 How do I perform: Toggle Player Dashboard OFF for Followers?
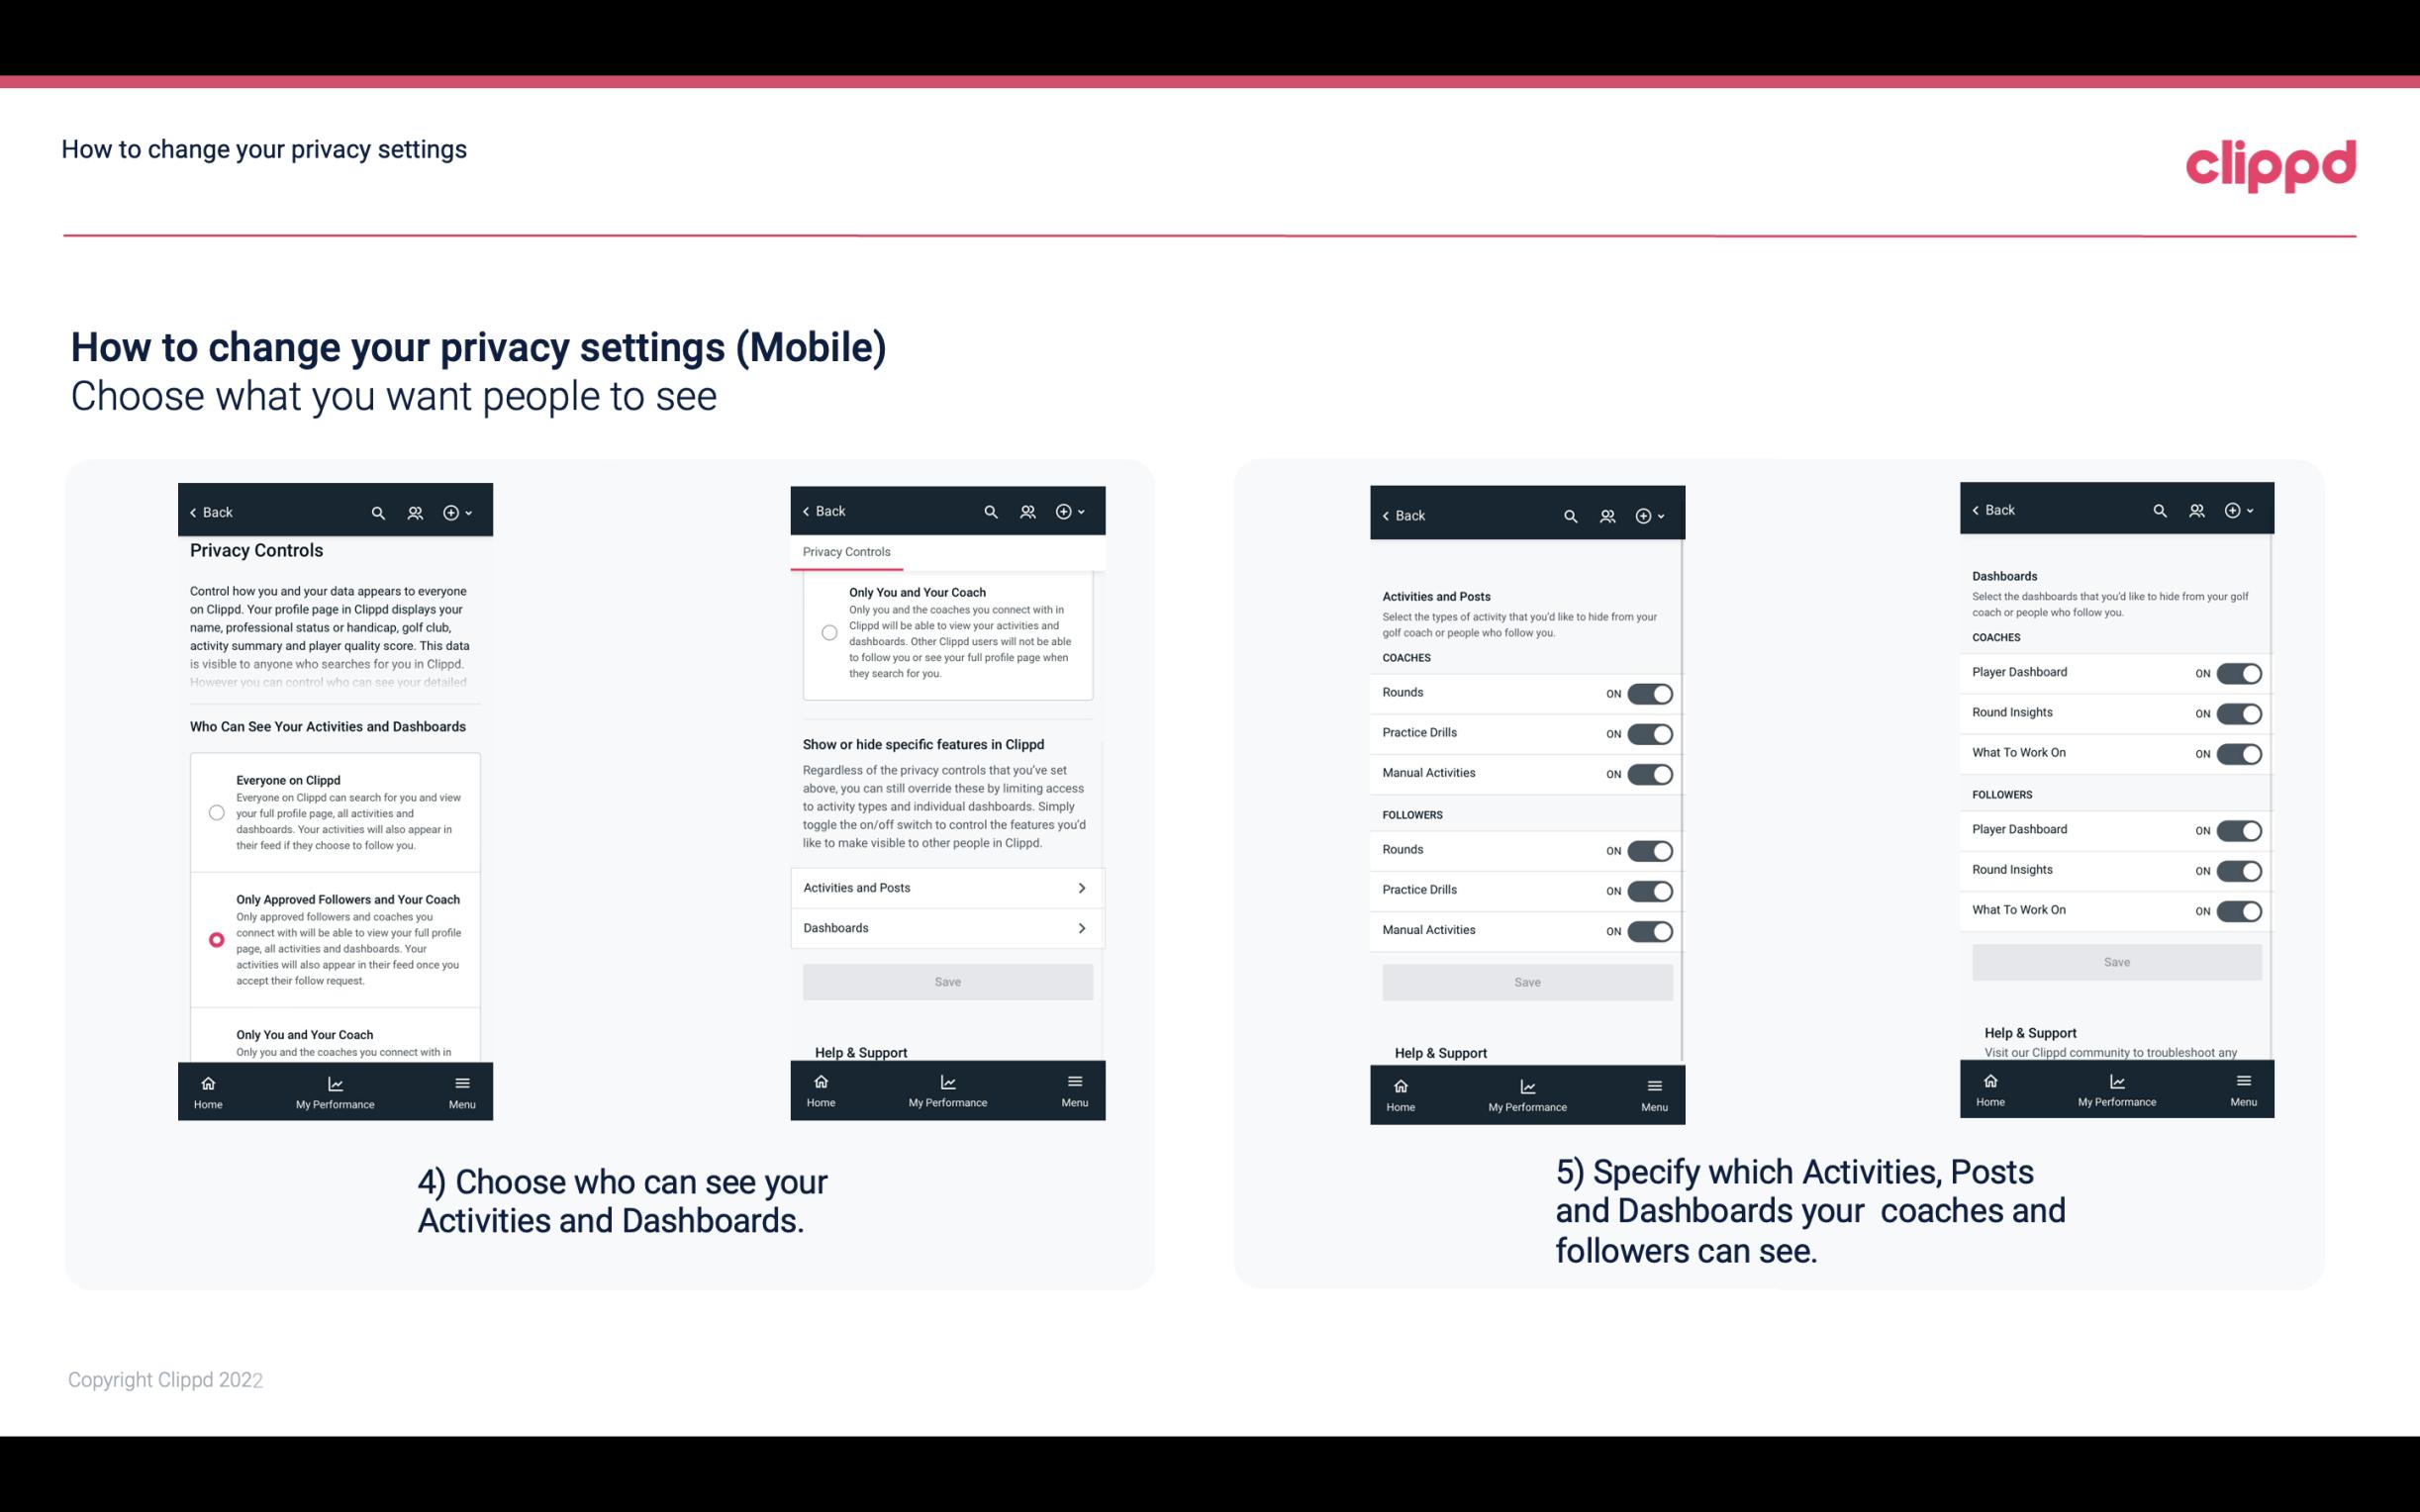[2237, 829]
